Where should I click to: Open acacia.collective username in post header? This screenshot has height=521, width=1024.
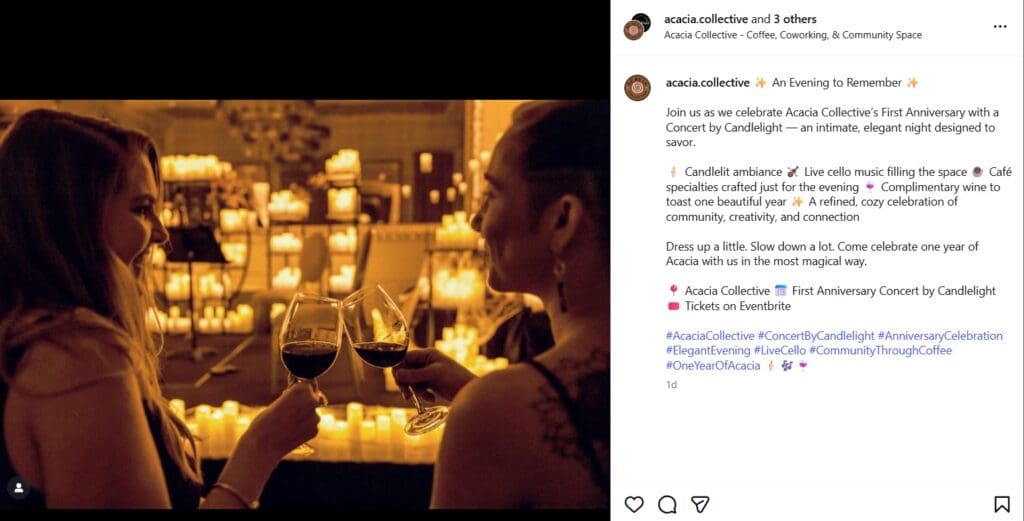(x=706, y=19)
